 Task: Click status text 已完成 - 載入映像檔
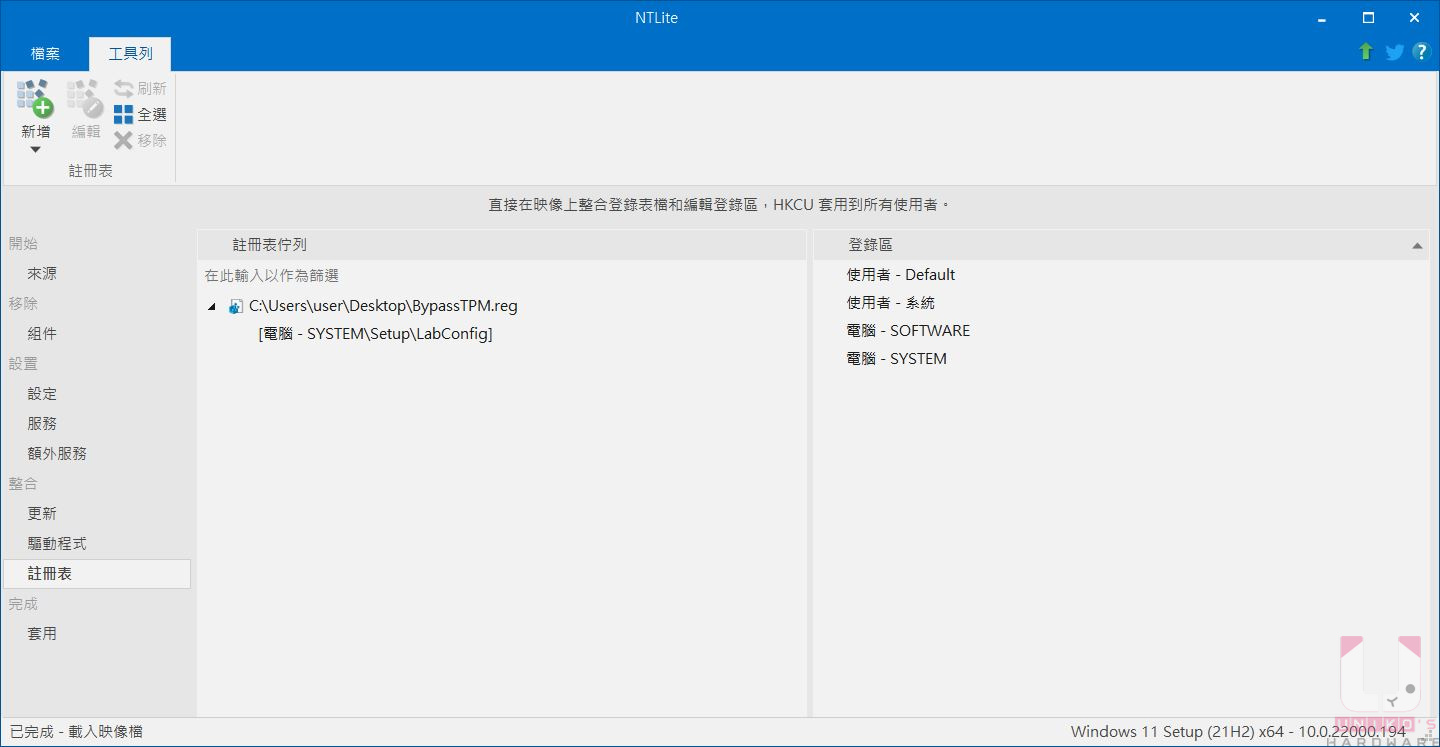(x=76, y=732)
